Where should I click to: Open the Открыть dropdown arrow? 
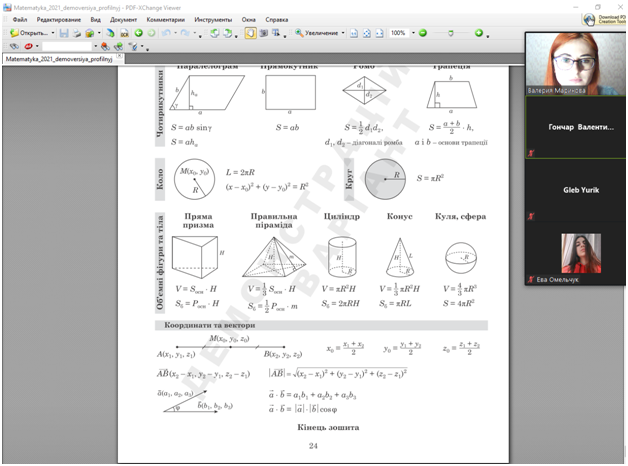point(53,33)
